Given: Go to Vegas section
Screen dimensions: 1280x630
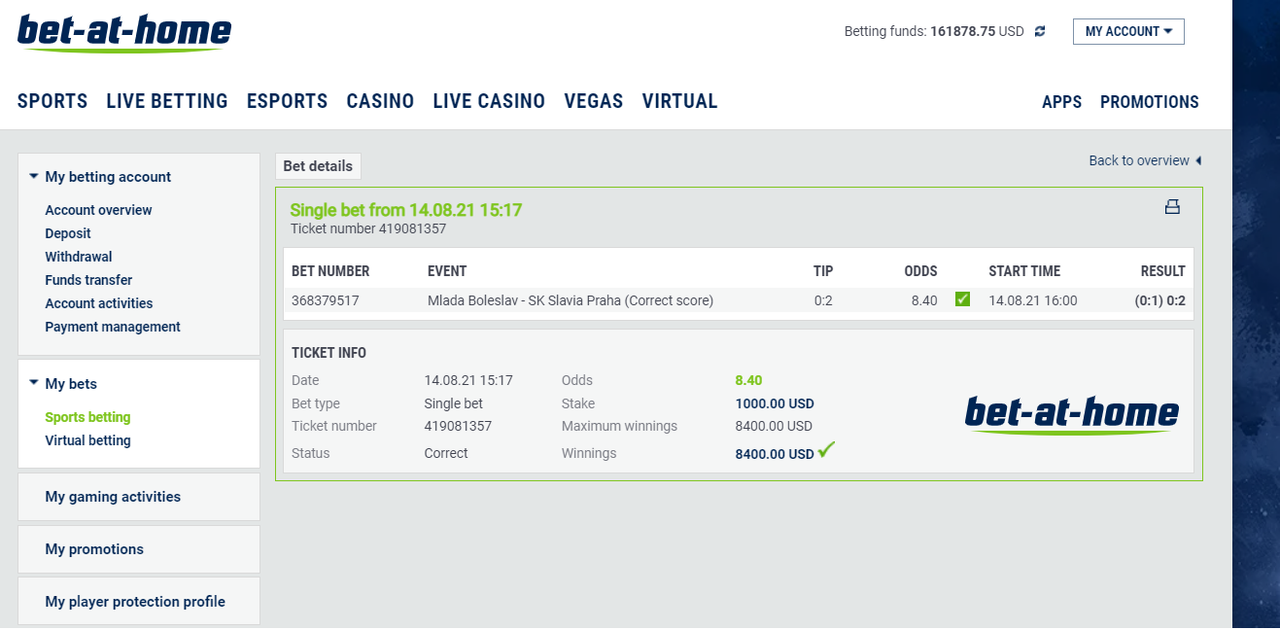Looking at the screenshot, I should click(594, 101).
